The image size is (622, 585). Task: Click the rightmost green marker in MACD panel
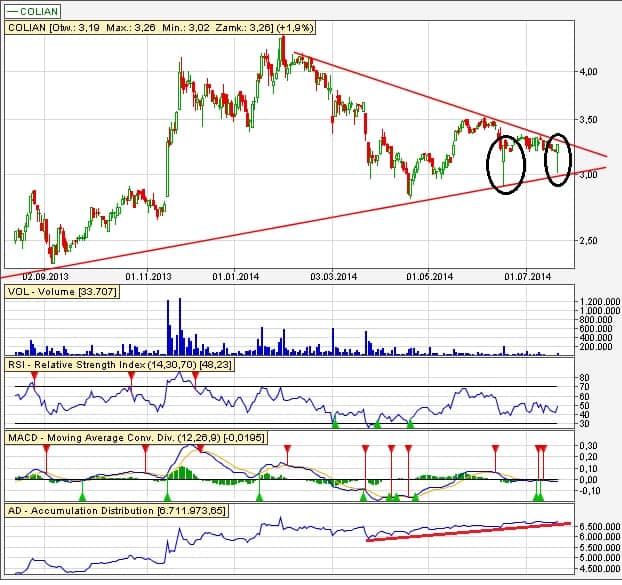540,494
